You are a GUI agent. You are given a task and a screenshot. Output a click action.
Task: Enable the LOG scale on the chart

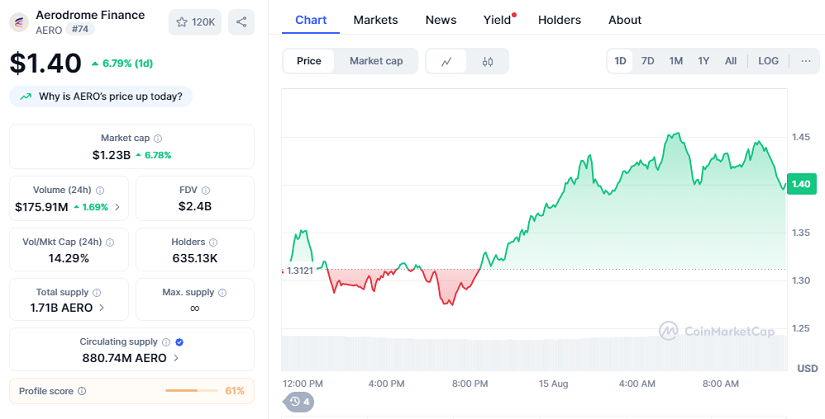click(768, 61)
